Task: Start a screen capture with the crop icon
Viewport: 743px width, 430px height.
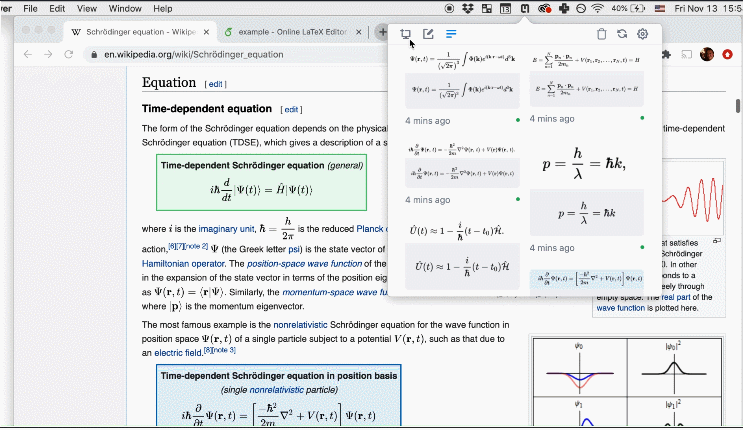Action: (x=406, y=34)
